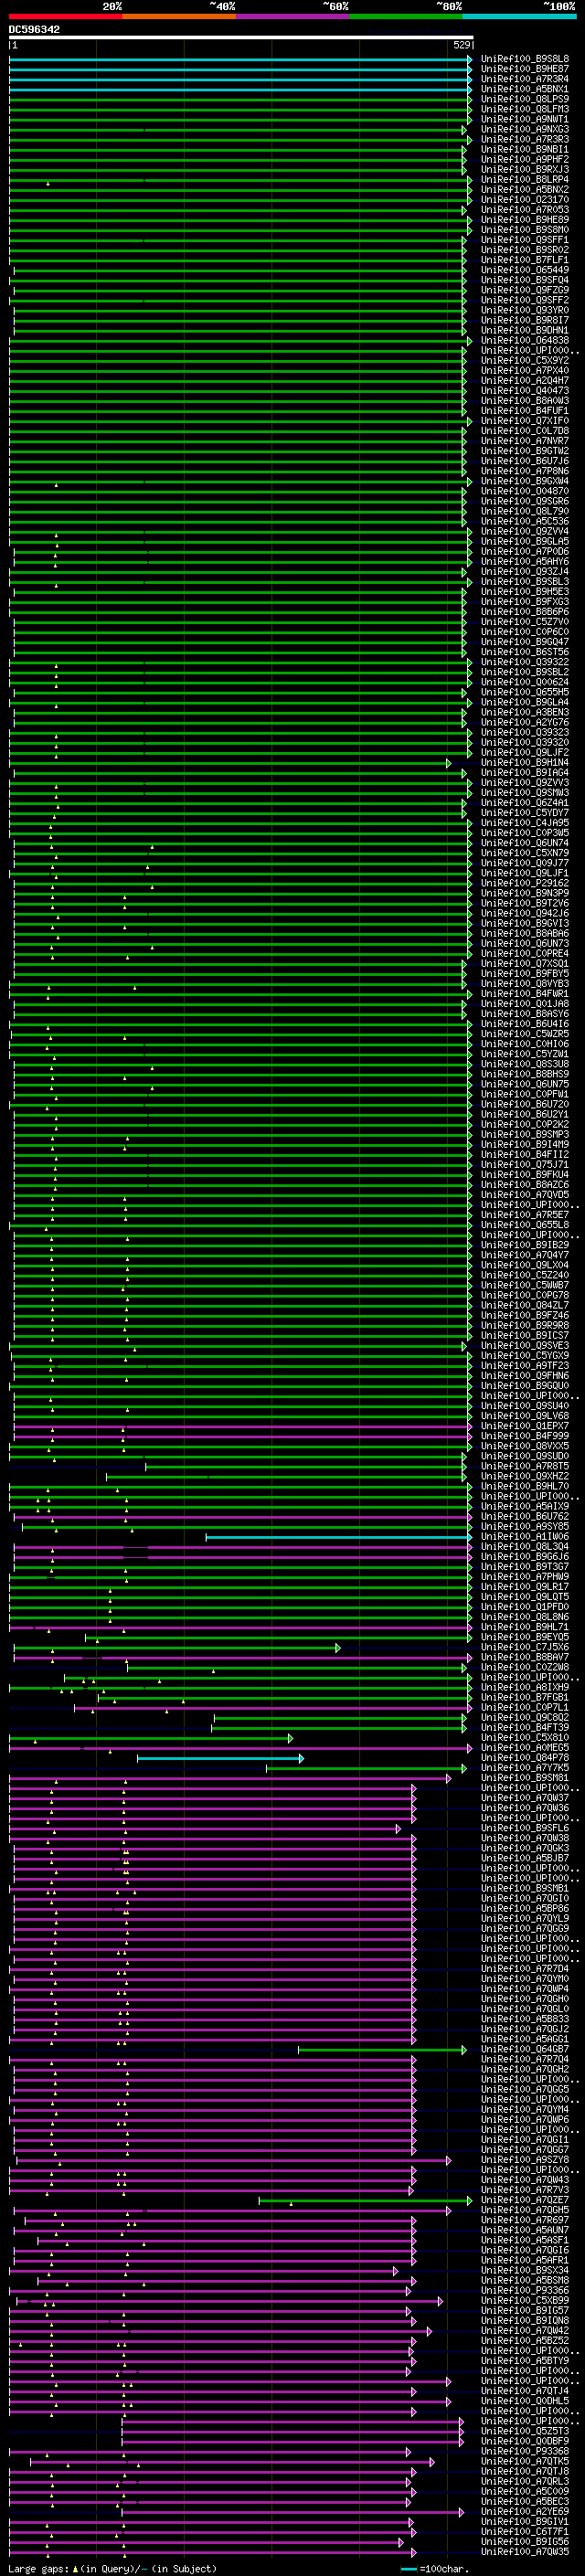Select label UniRef100_Q9ZVV4
The width and height of the screenshot is (585, 2576).
point(525,531)
